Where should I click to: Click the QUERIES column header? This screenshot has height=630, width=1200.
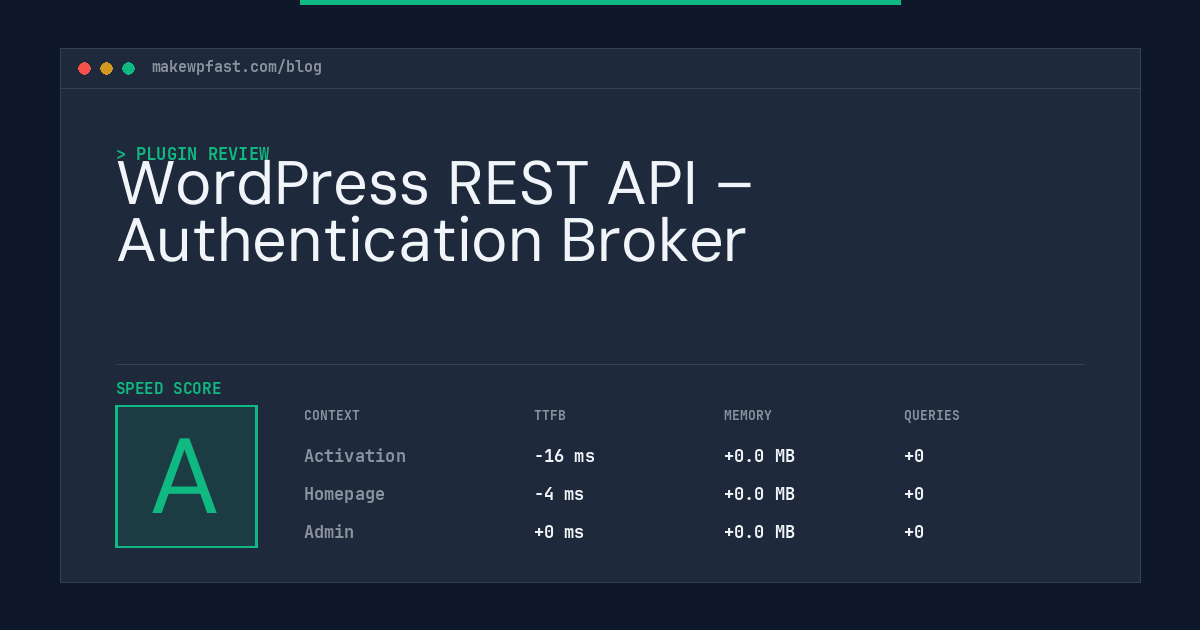coord(932,416)
